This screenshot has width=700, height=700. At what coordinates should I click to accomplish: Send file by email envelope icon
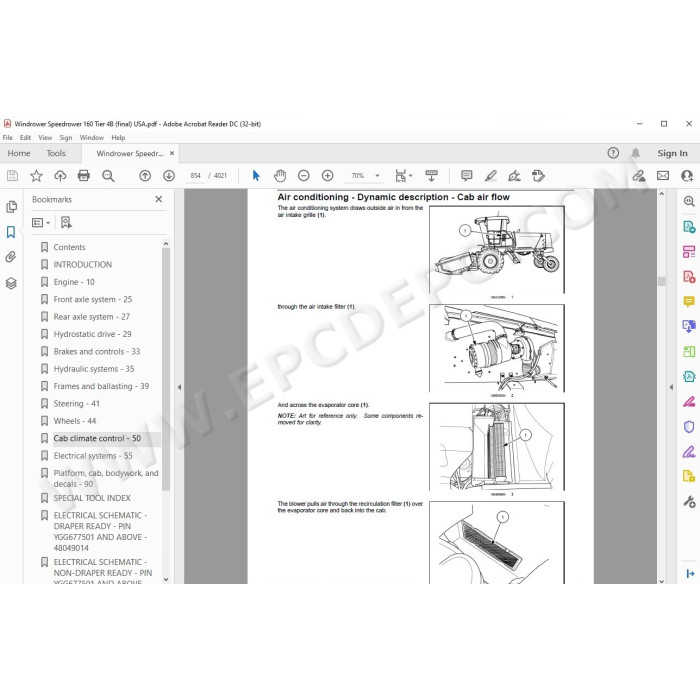tap(663, 176)
